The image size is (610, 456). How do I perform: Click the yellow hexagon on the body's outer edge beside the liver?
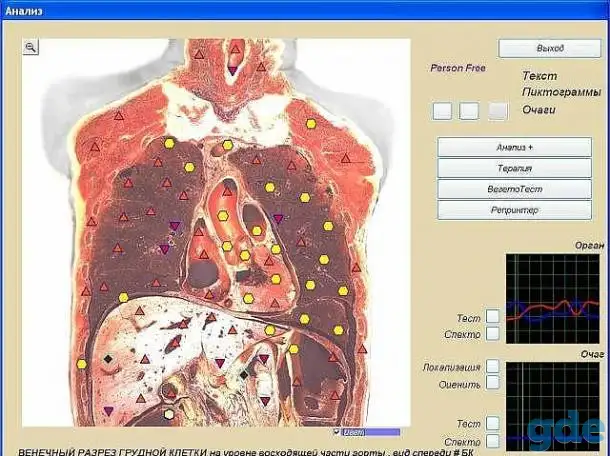click(x=82, y=364)
